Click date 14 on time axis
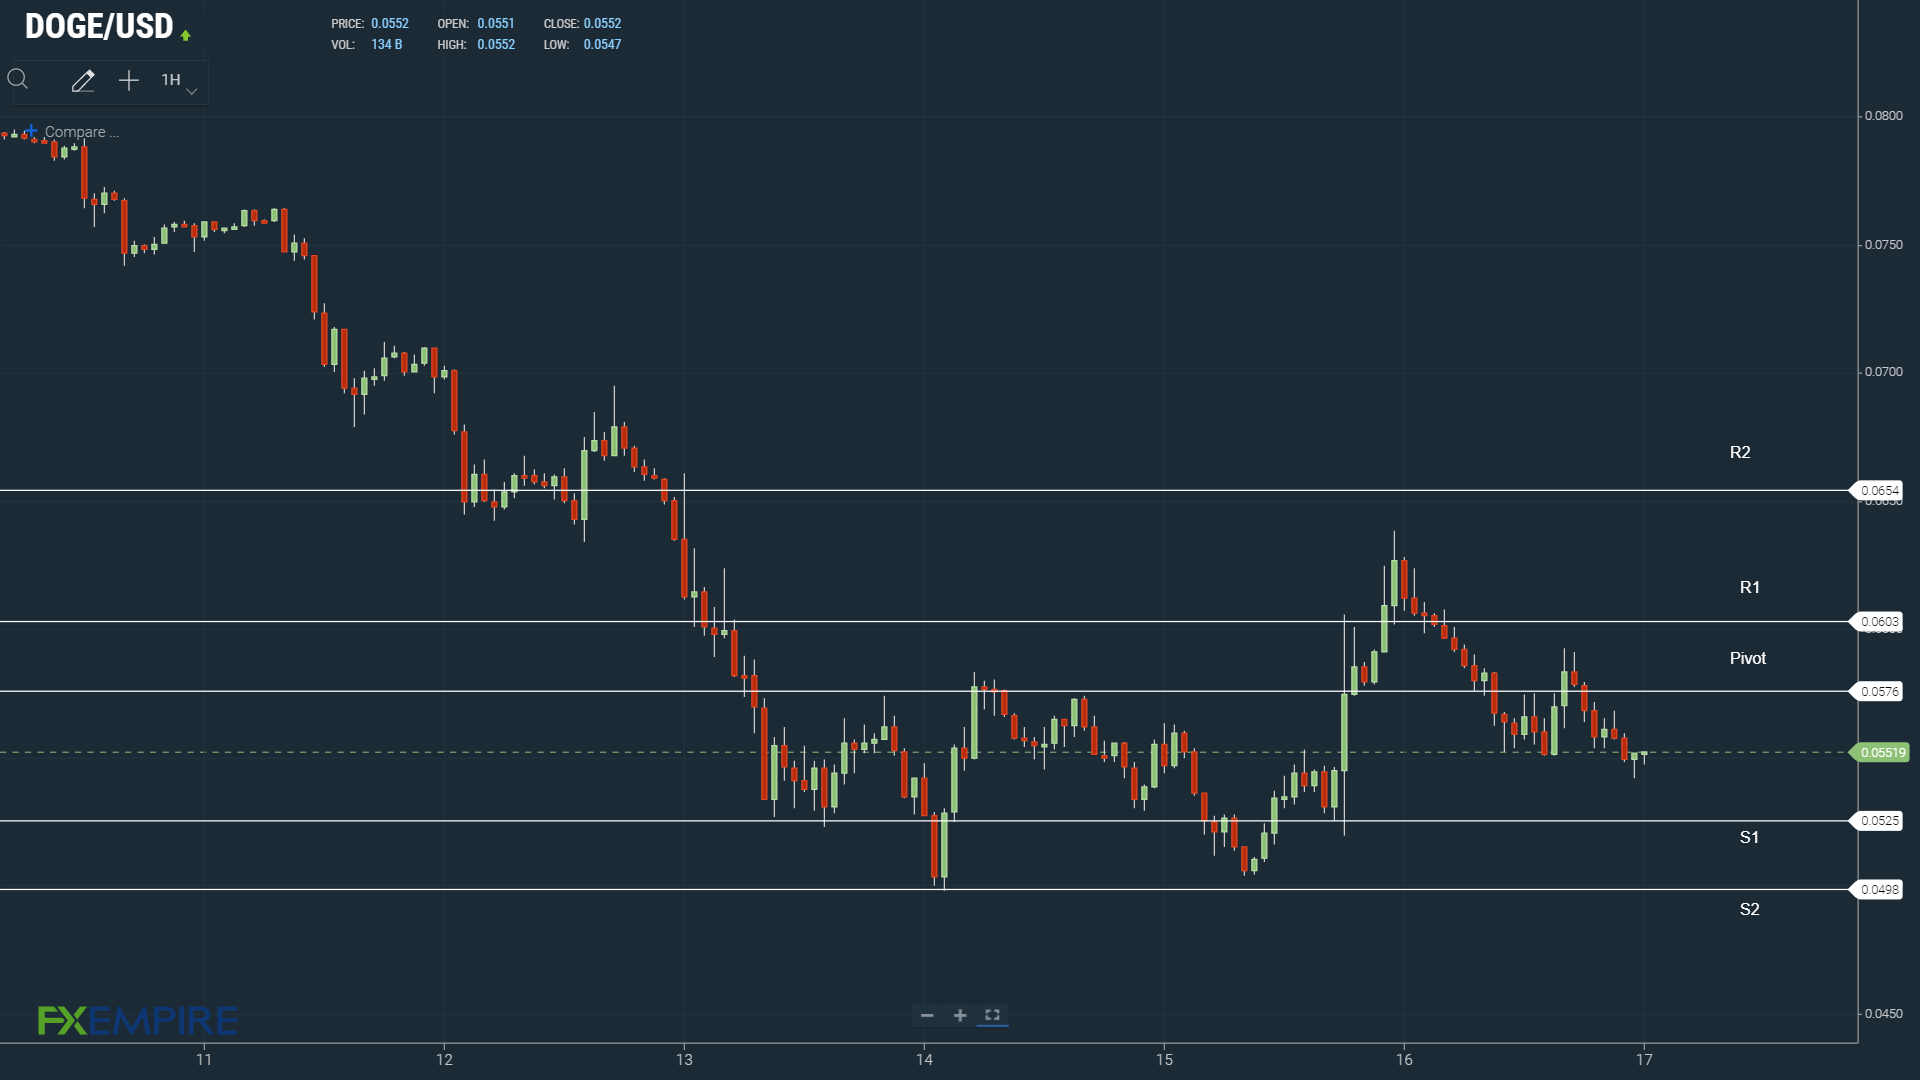Image resolution: width=1920 pixels, height=1080 pixels. (x=924, y=1059)
